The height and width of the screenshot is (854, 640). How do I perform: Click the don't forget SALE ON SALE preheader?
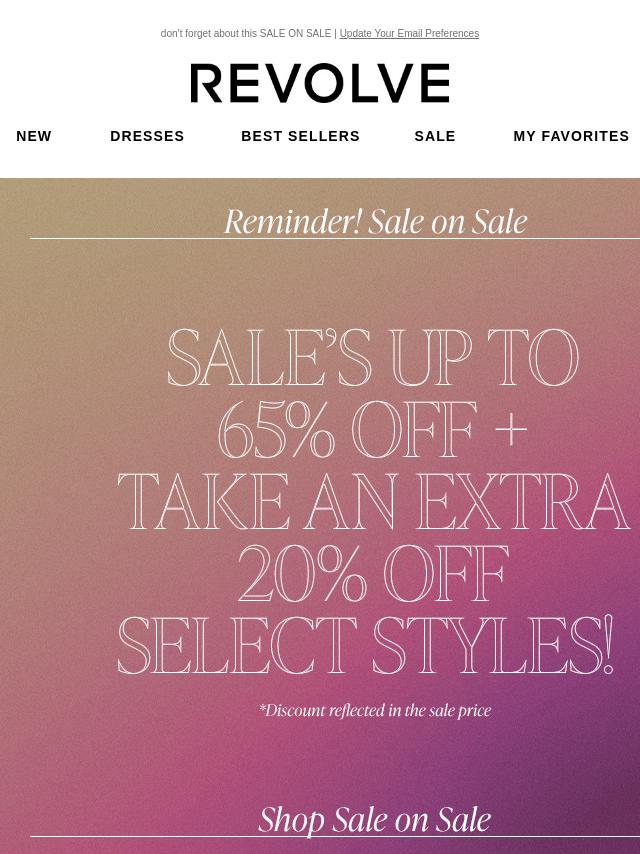(246, 33)
